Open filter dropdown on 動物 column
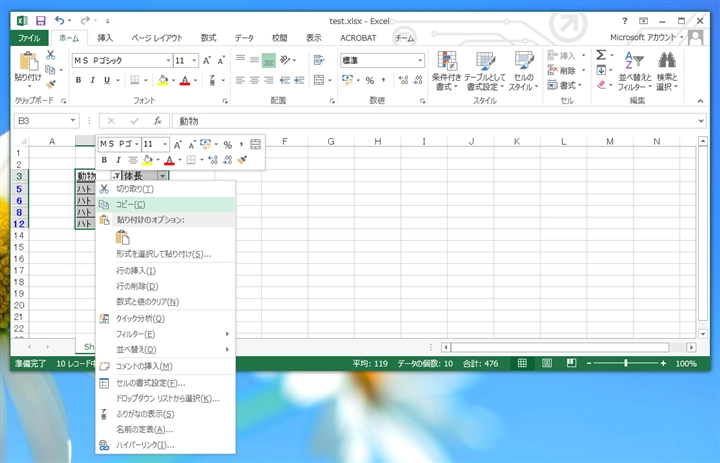The image size is (720, 463). coord(117,176)
